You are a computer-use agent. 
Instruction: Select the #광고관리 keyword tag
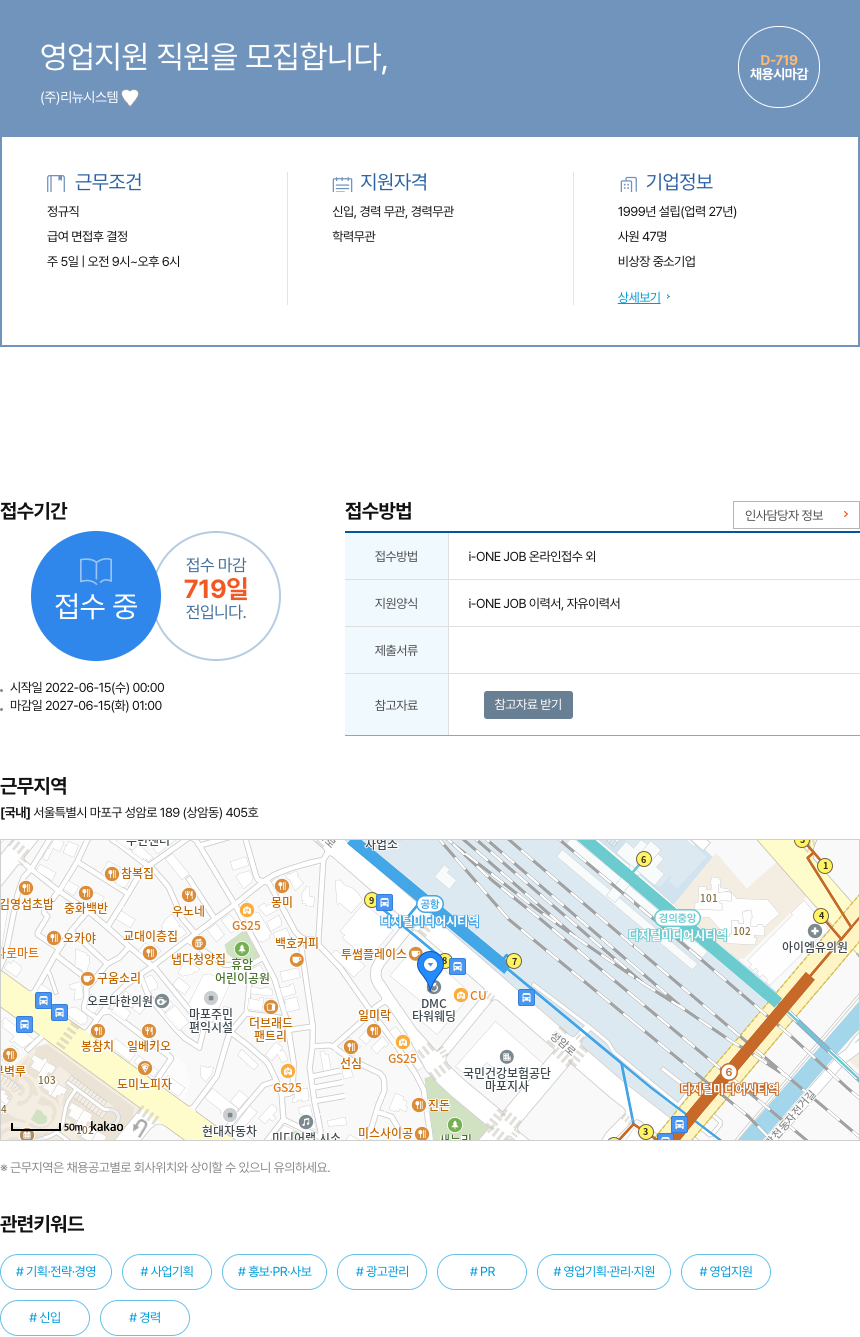pyautogui.click(x=382, y=1272)
